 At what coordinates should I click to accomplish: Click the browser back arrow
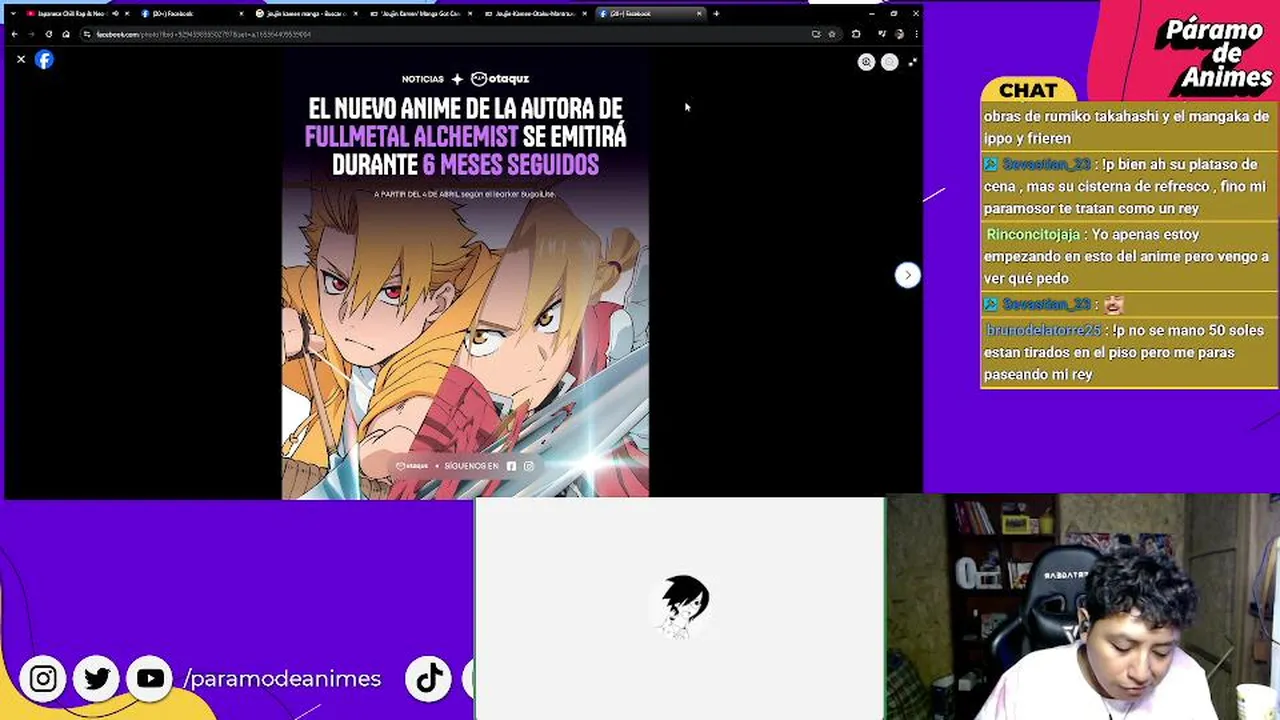14,34
